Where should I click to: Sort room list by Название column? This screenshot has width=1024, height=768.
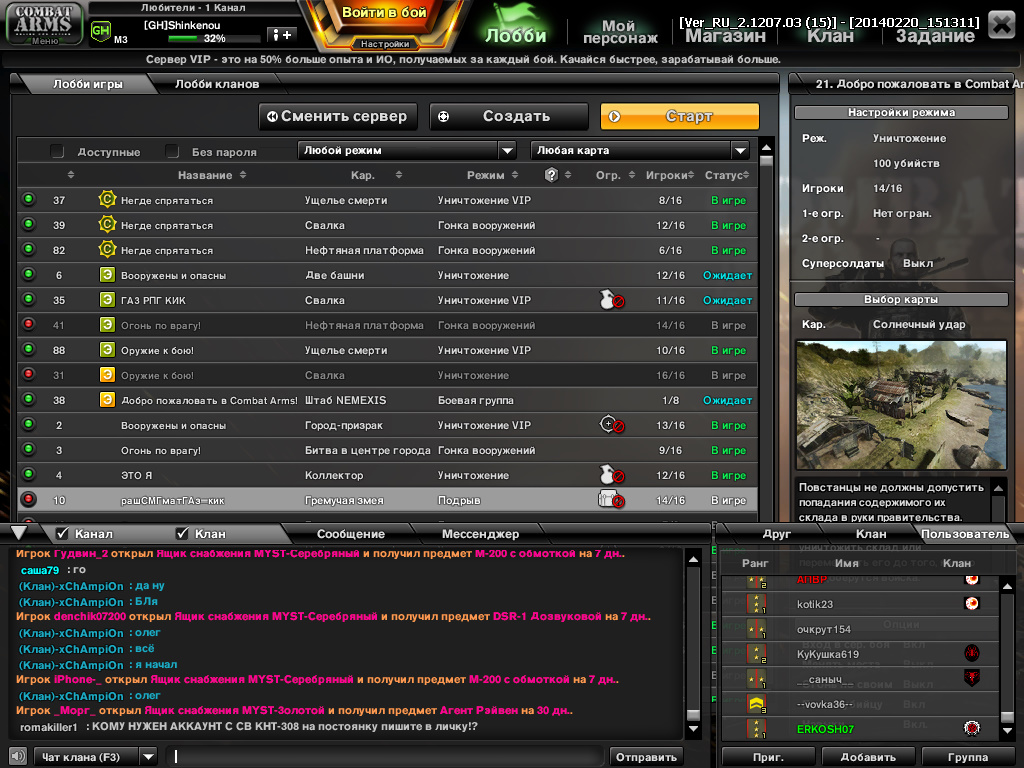pyautogui.click(x=212, y=175)
